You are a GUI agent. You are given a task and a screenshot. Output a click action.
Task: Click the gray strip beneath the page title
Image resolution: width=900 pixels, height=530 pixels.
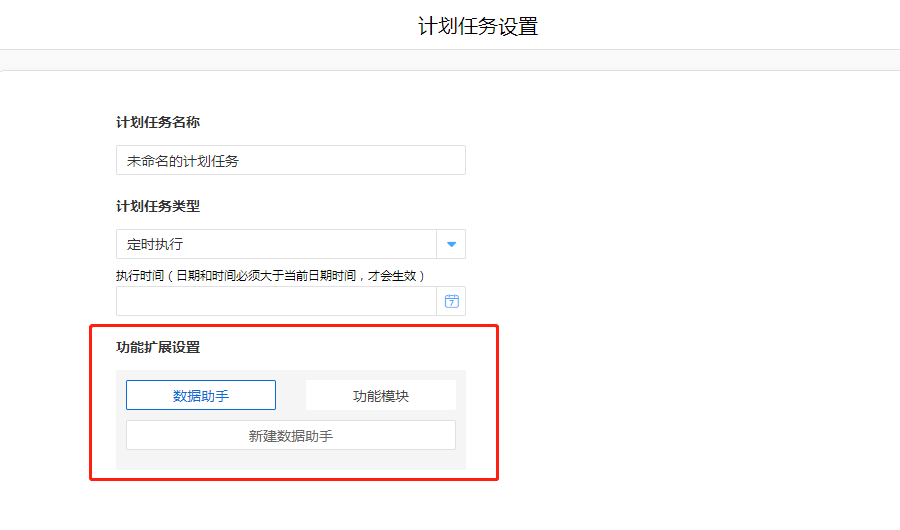[x=450, y=60]
